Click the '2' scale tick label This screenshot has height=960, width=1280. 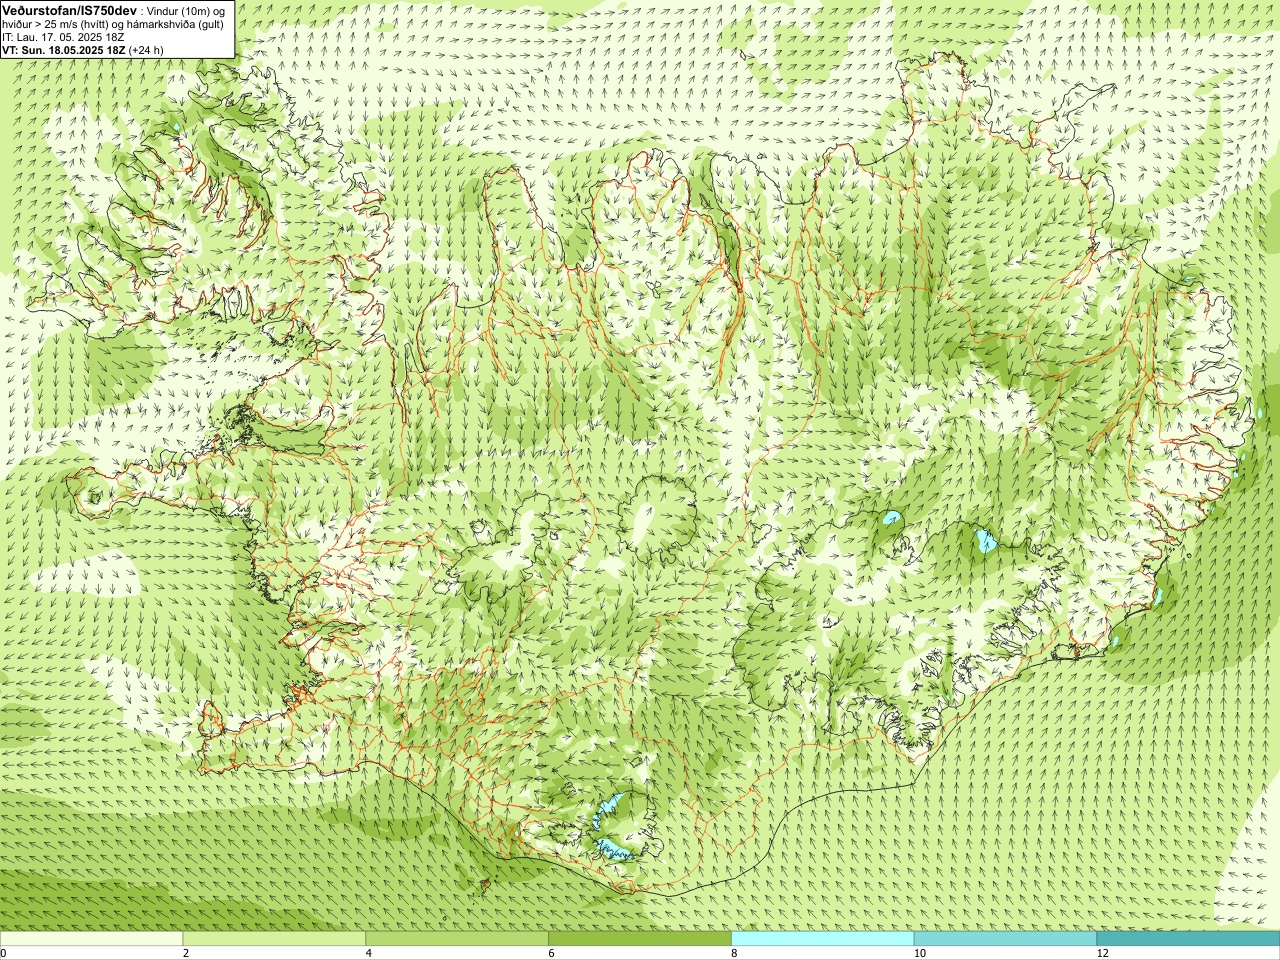click(x=186, y=953)
